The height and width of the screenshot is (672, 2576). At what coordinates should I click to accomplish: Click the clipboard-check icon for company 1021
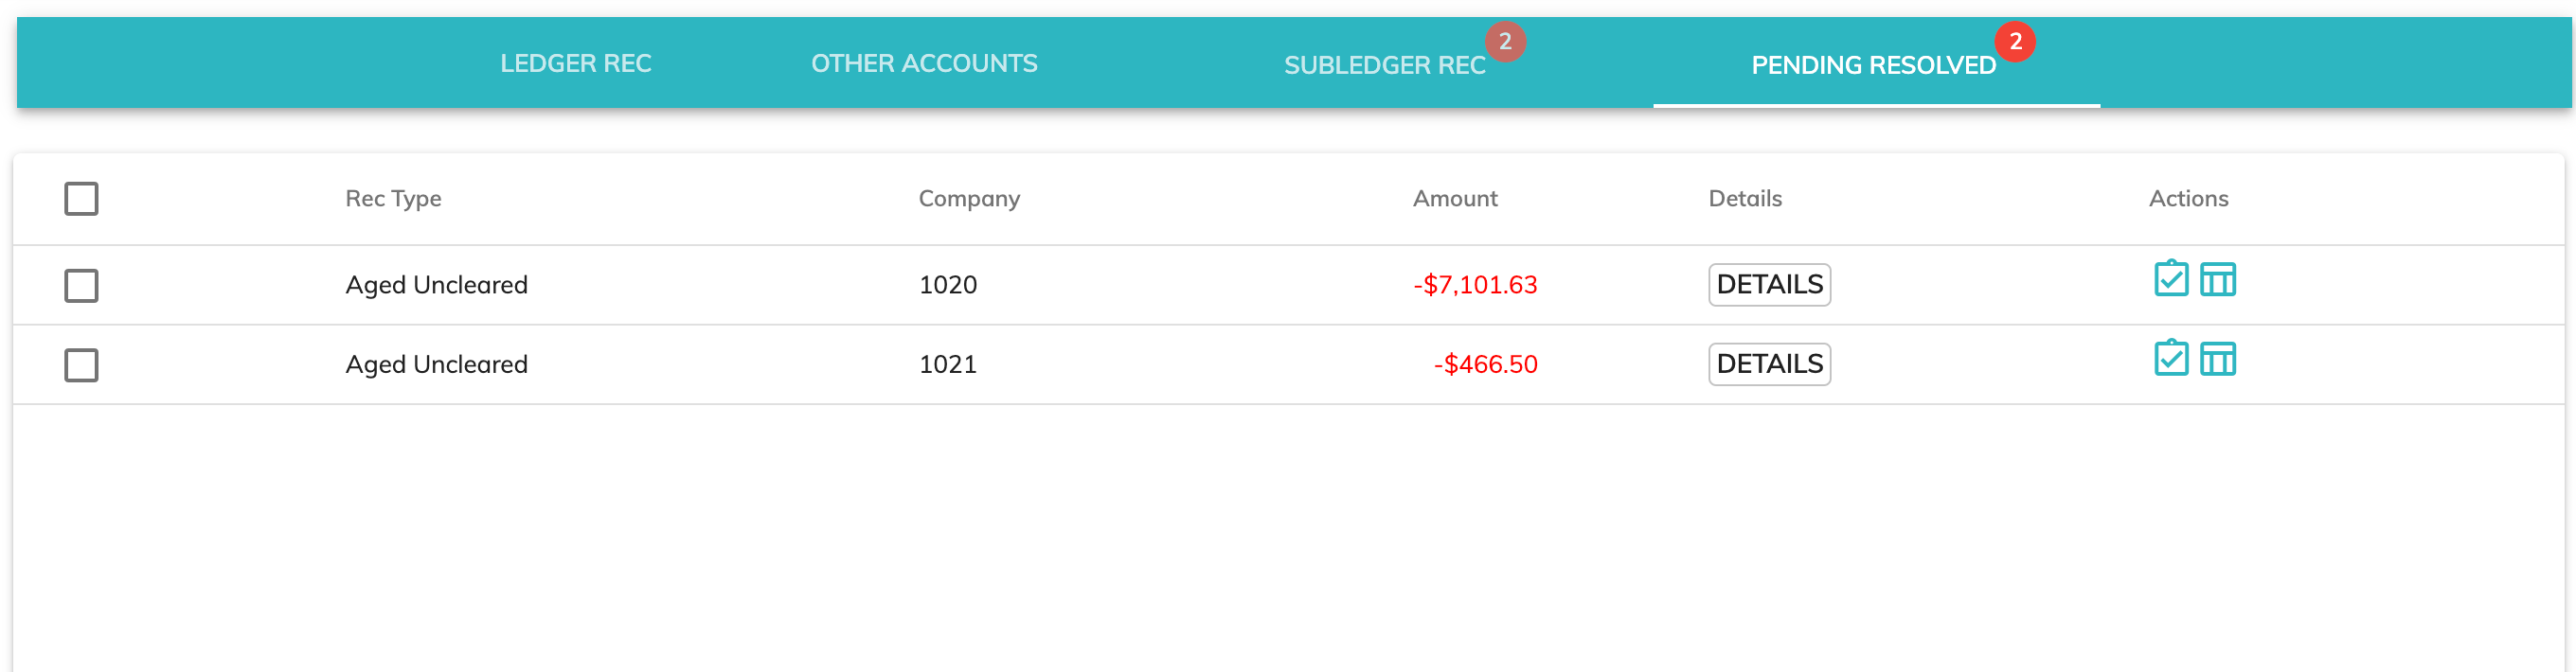(2170, 358)
